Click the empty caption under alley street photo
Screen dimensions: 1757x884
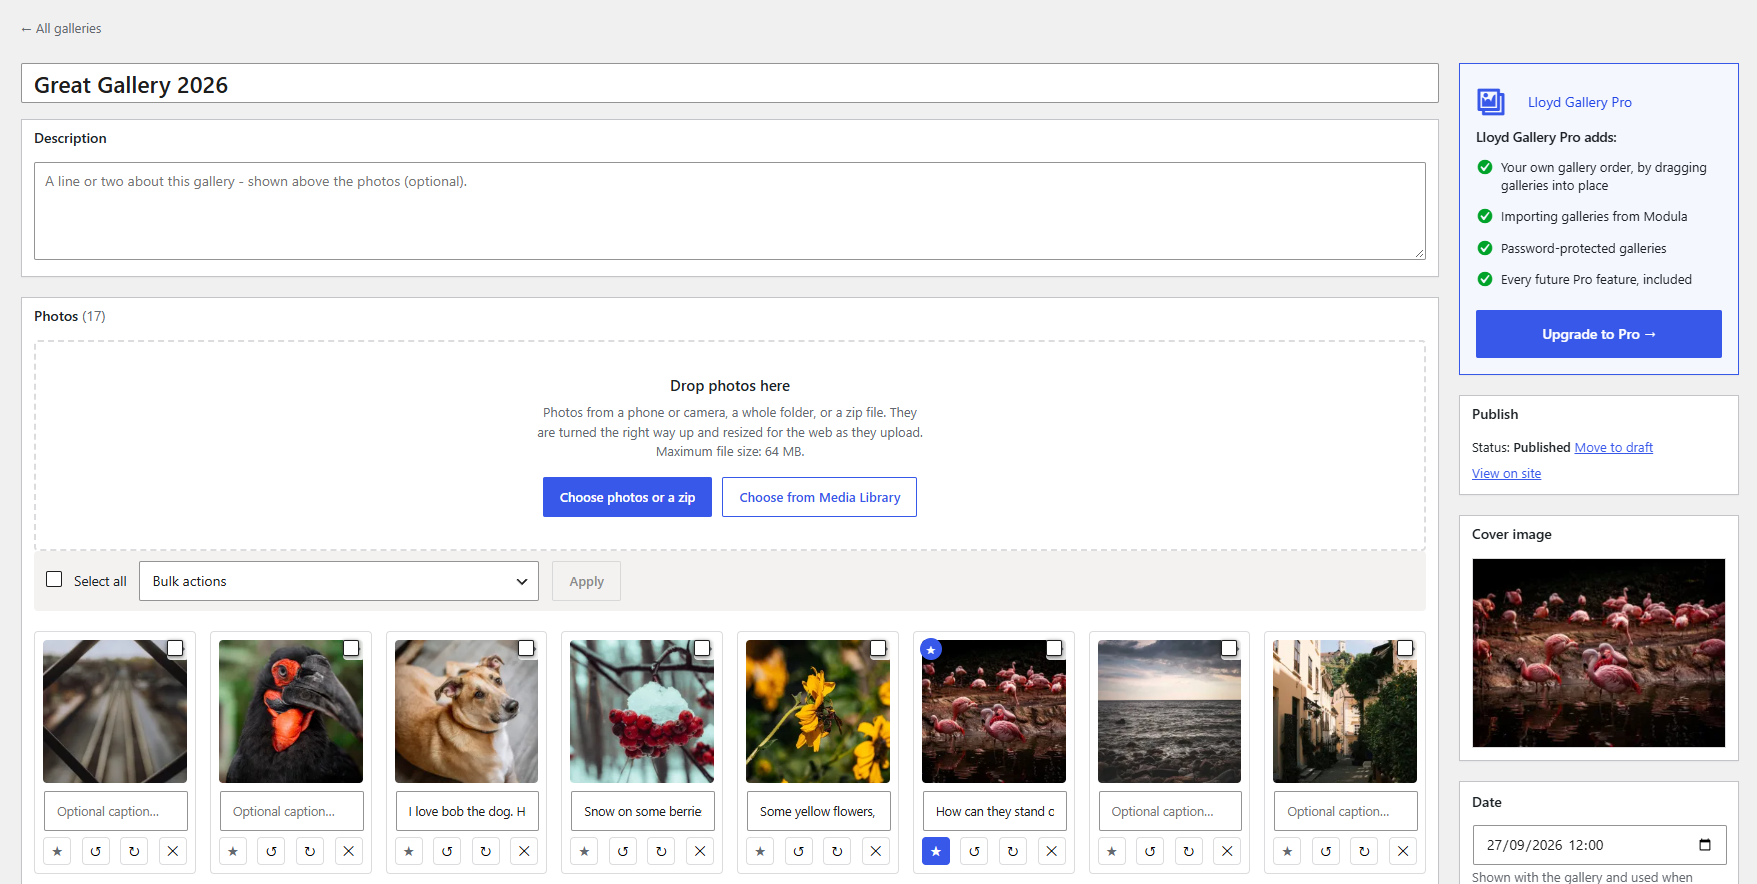(x=1345, y=811)
